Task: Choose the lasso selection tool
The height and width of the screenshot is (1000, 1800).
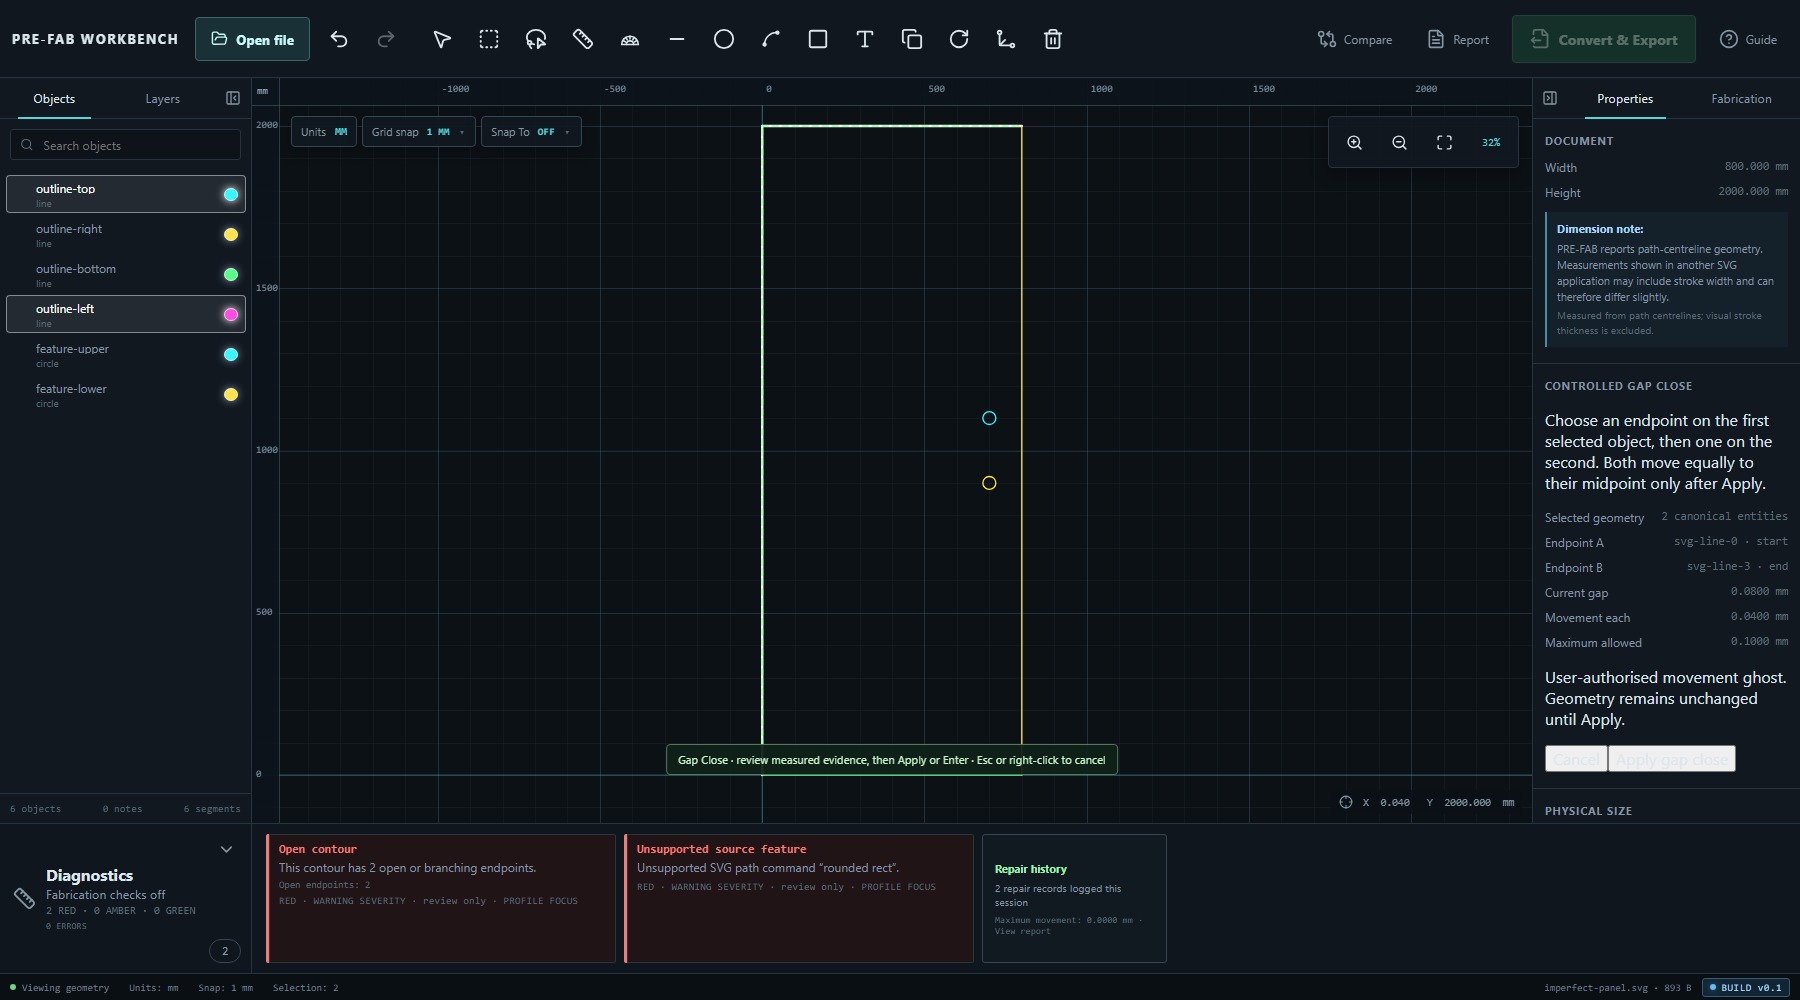Action: [x=536, y=39]
